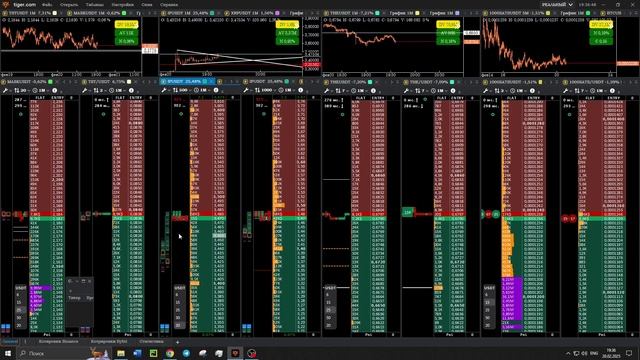The image size is (640, 360).
Task: Click white link color swatch on TRT/USDT tab
Action: (x=129, y=82)
